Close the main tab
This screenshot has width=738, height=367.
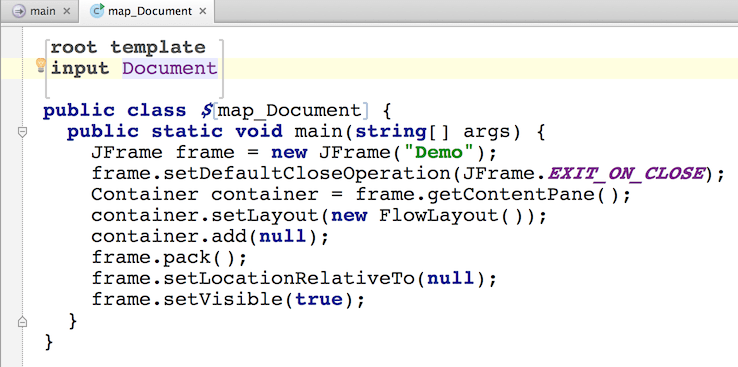66,11
